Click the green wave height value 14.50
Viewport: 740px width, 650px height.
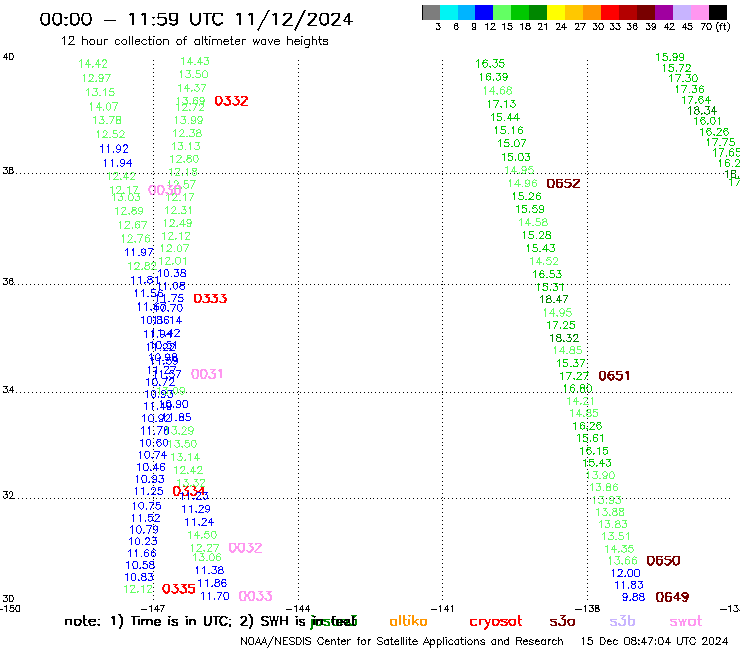pos(202,535)
